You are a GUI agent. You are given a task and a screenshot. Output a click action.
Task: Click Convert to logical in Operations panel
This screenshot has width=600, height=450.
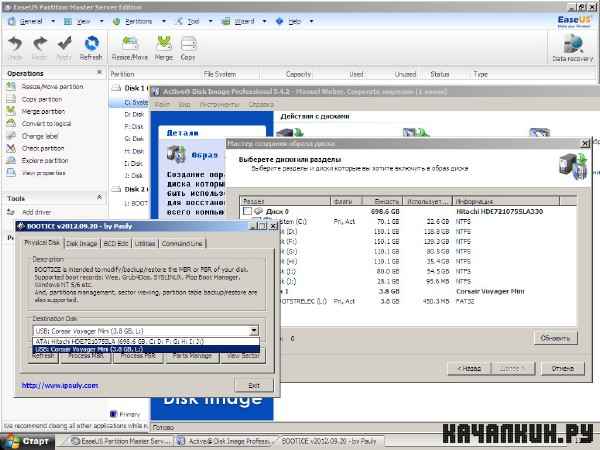point(46,124)
